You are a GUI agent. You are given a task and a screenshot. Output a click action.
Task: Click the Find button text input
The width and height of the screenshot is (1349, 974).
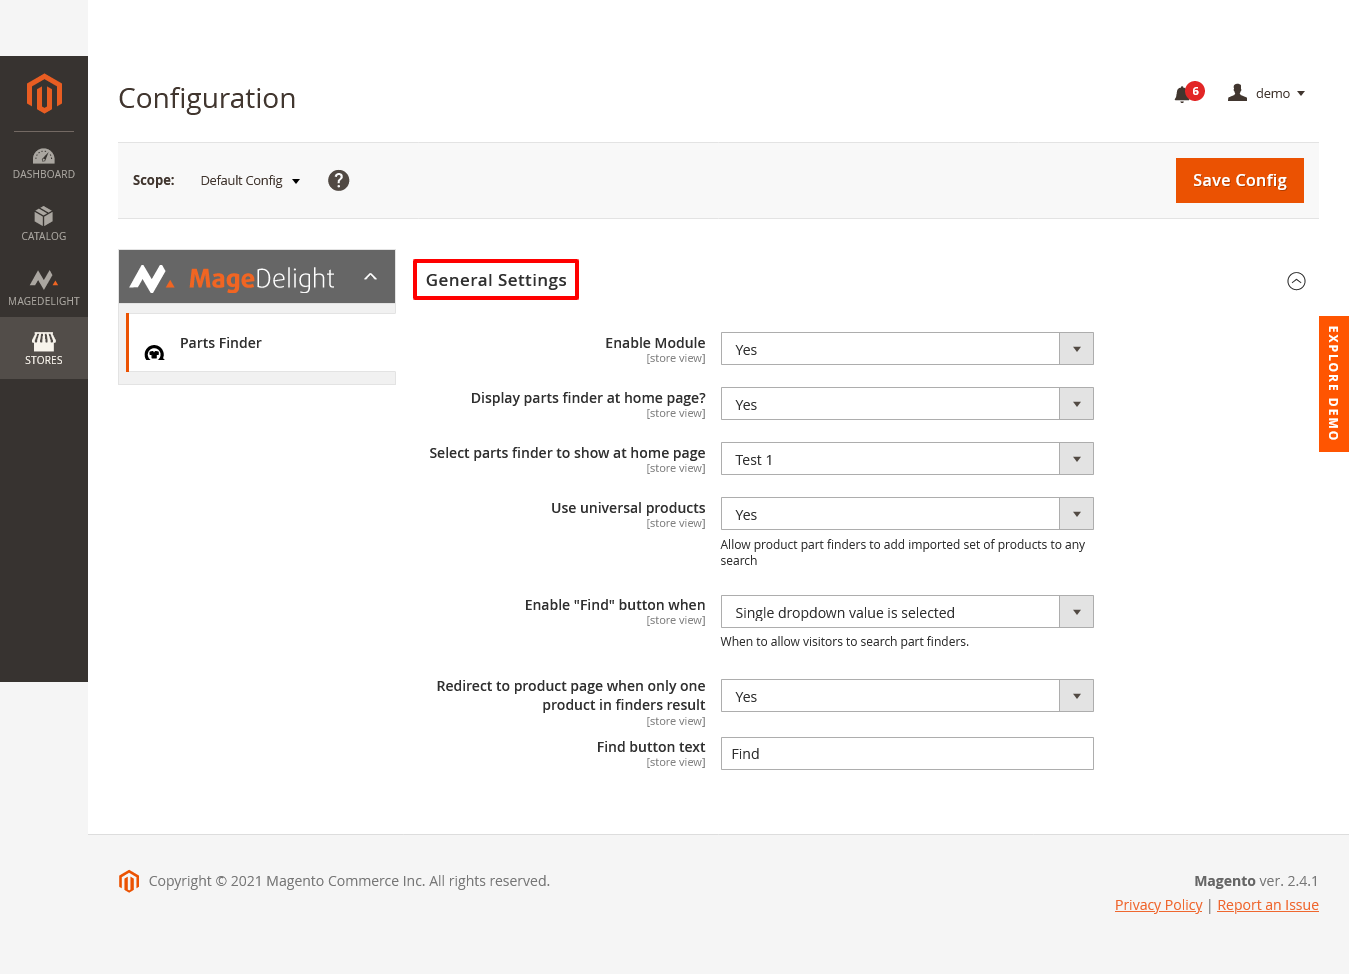coord(907,754)
